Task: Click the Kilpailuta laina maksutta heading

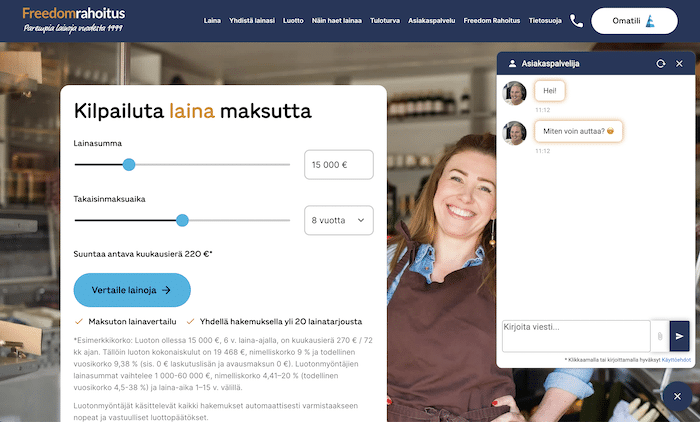Action: click(192, 111)
